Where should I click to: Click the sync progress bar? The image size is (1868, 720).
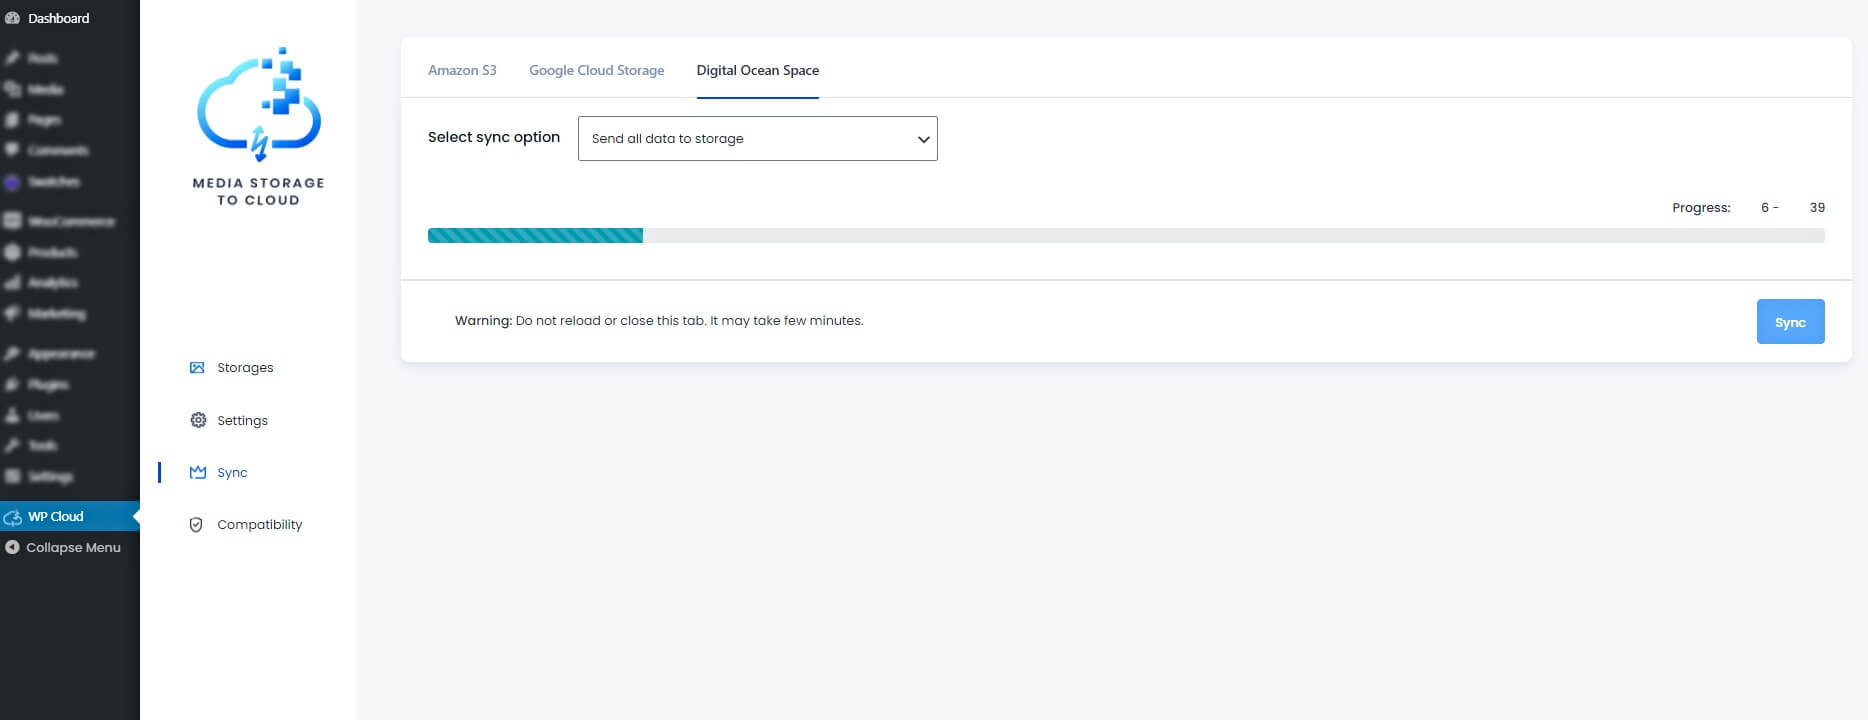click(1126, 235)
